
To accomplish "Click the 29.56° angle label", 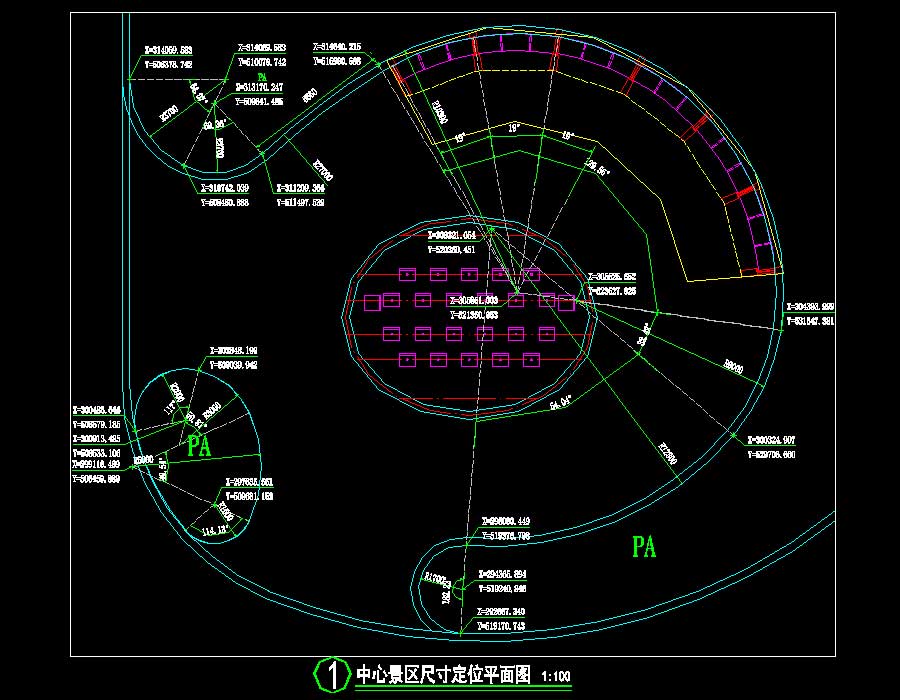I will 597,168.
